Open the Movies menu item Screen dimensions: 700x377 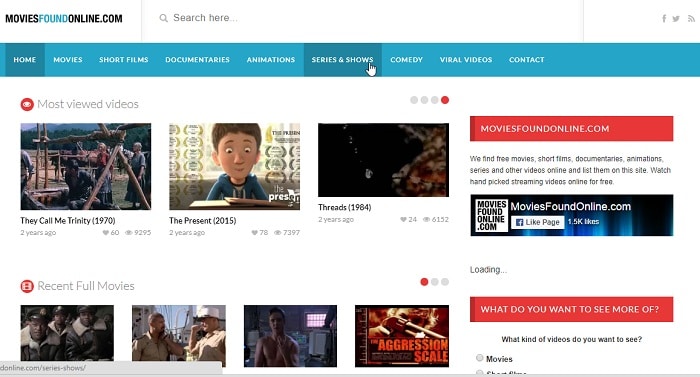[x=68, y=60]
